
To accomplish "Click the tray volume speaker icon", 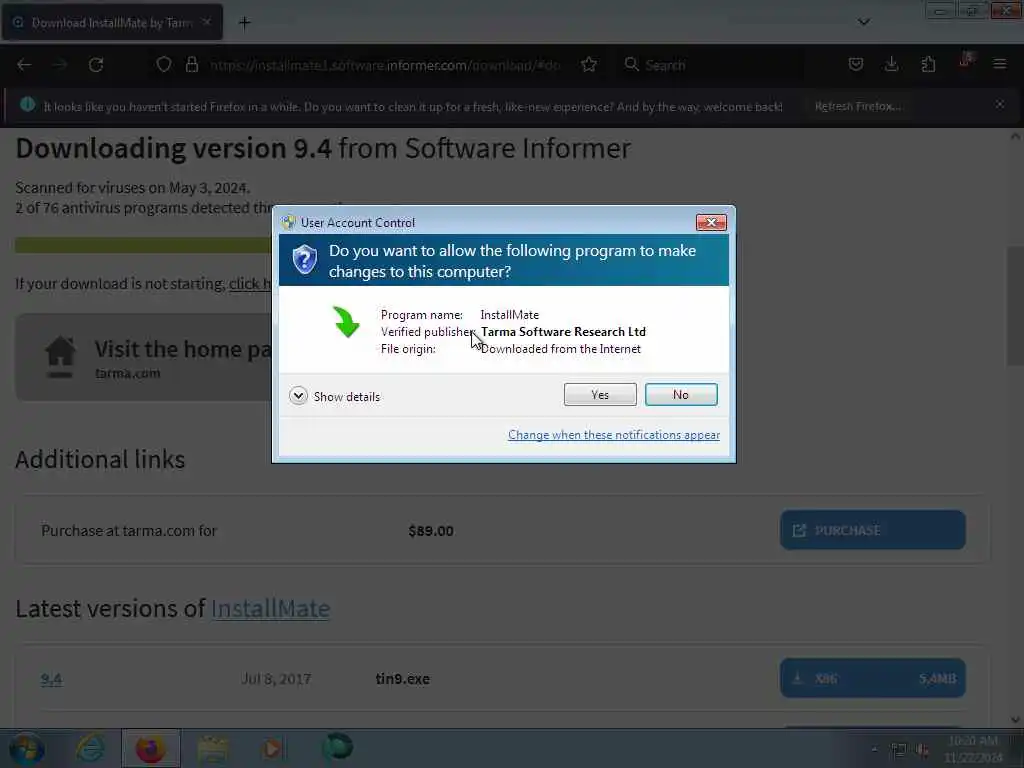I will [922, 750].
